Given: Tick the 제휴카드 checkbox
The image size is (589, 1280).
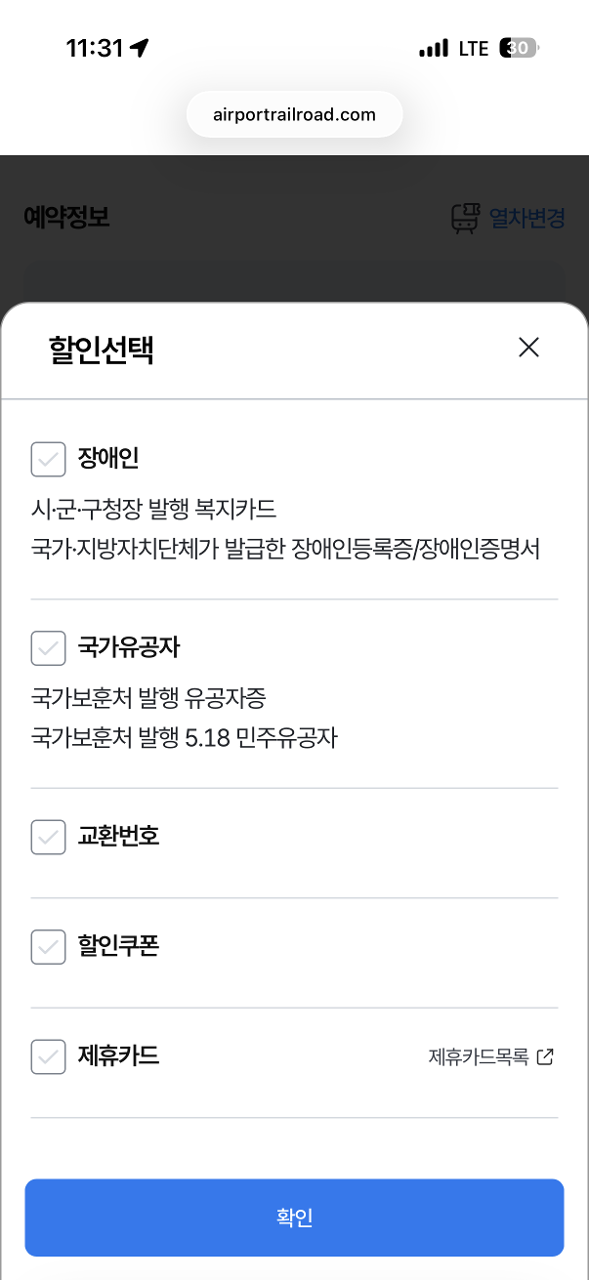Looking at the screenshot, I should click(x=48, y=1057).
